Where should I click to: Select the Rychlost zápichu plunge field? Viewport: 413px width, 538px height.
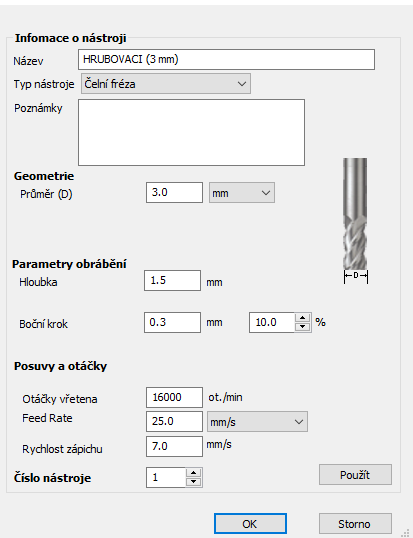pyautogui.click(x=174, y=446)
